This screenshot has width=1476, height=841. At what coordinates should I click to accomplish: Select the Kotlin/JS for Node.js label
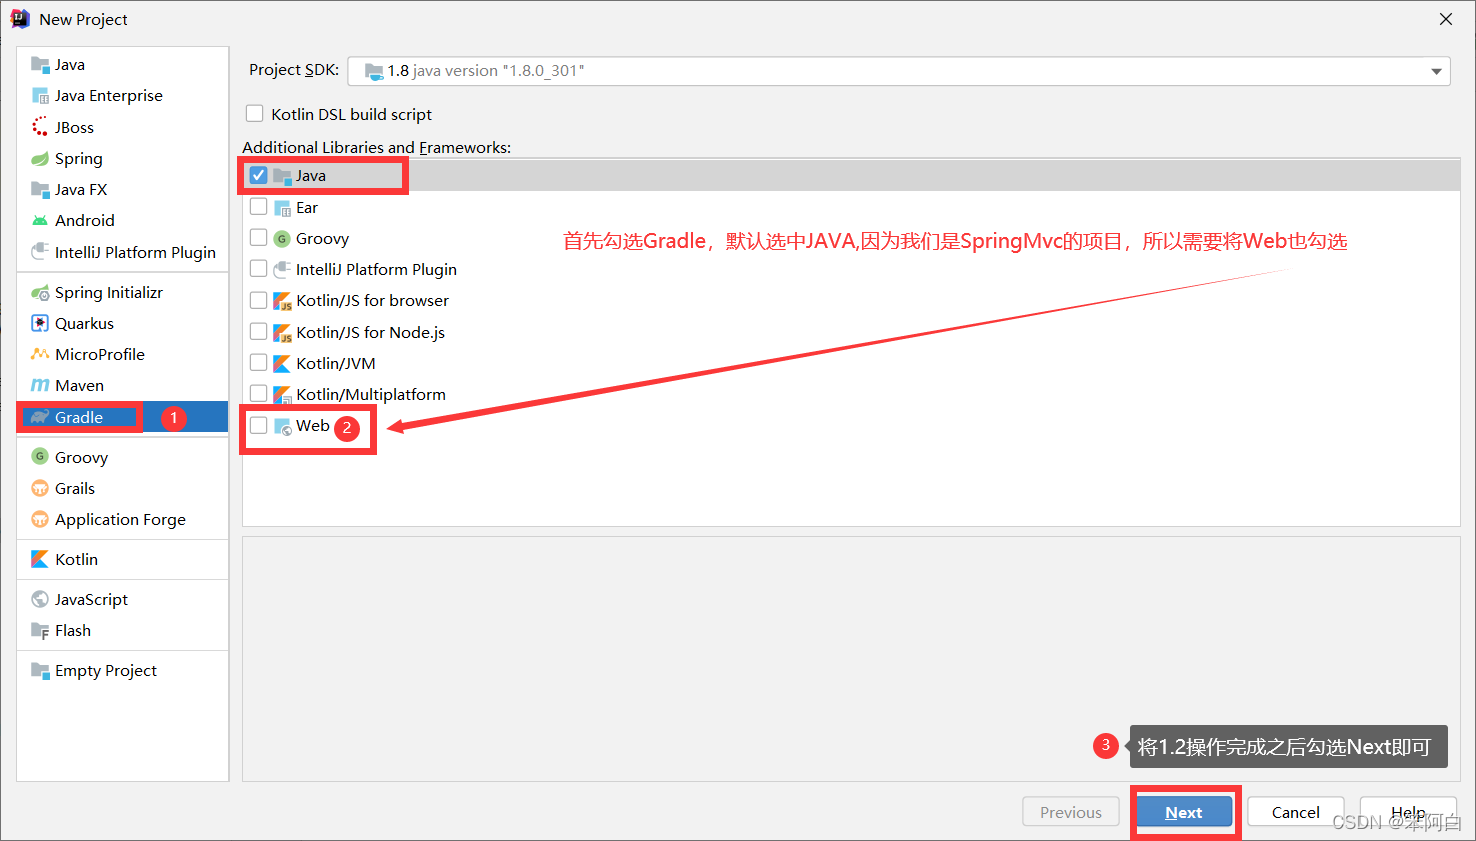coord(371,332)
